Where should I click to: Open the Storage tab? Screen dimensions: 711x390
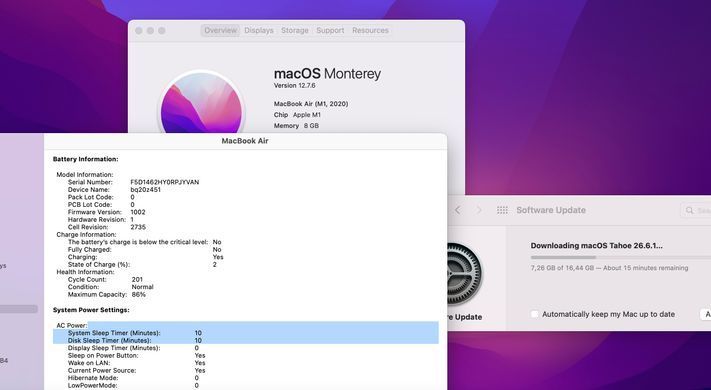pos(295,30)
